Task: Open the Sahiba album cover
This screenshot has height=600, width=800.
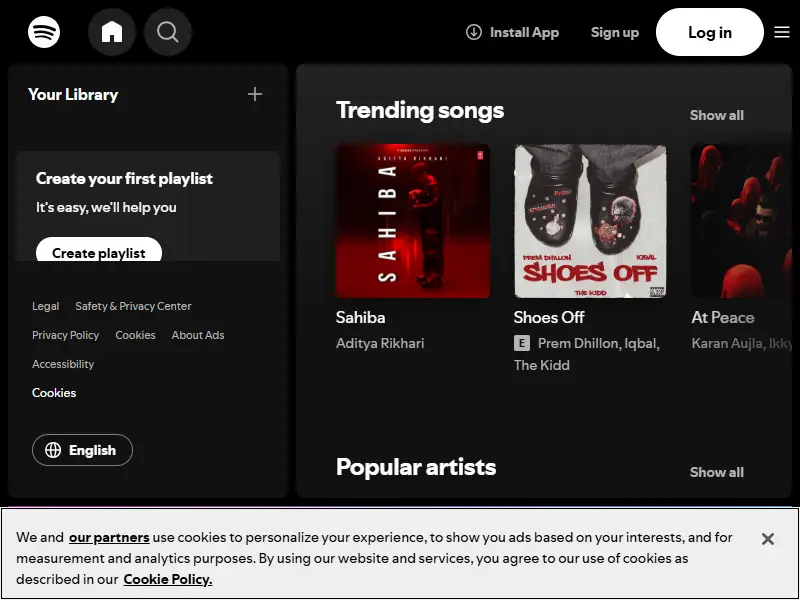Action: 413,221
